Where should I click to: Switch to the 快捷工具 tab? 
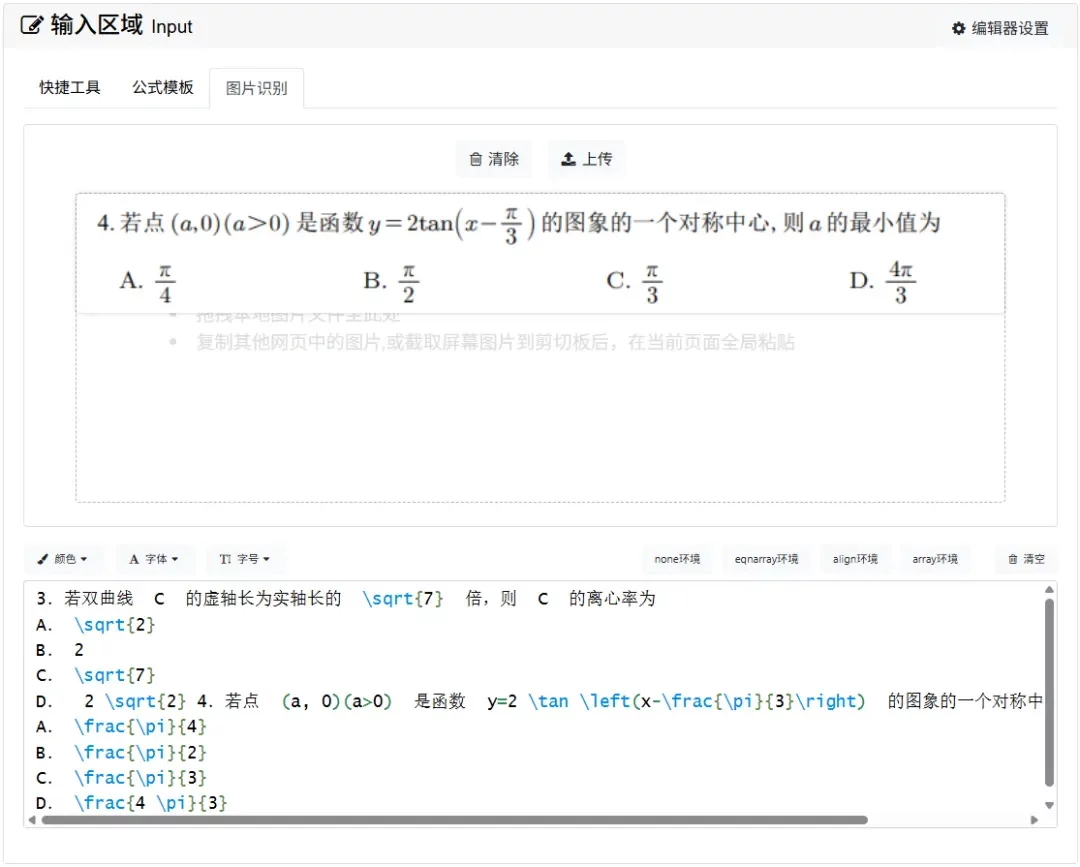coord(68,88)
